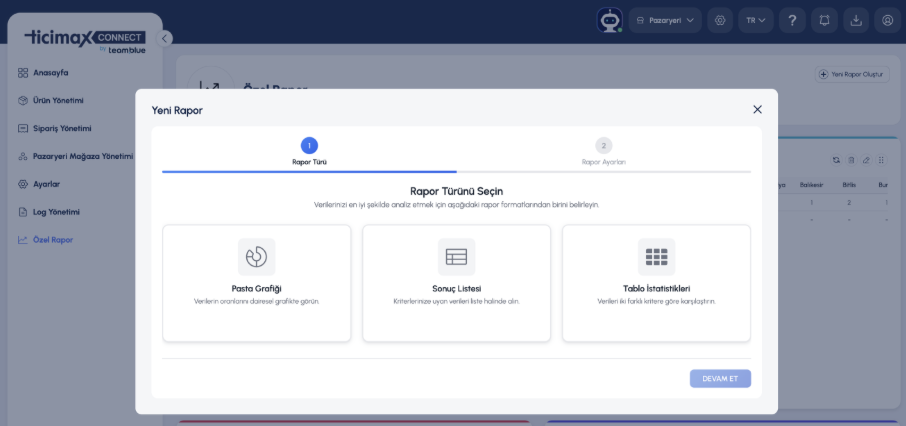Select step 2 Rapor Ayarları
The image size is (906, 426).
tap(603, 151)
